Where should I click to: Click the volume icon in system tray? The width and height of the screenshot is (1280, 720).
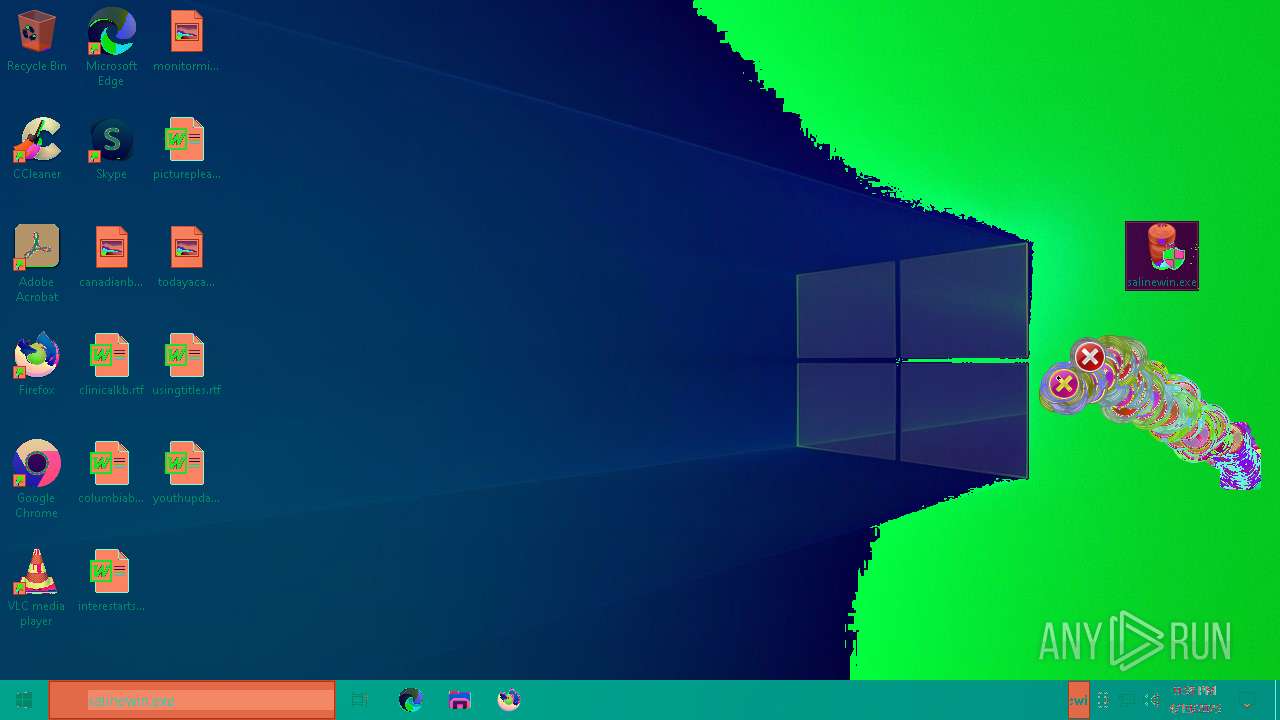click(1152, 700)
